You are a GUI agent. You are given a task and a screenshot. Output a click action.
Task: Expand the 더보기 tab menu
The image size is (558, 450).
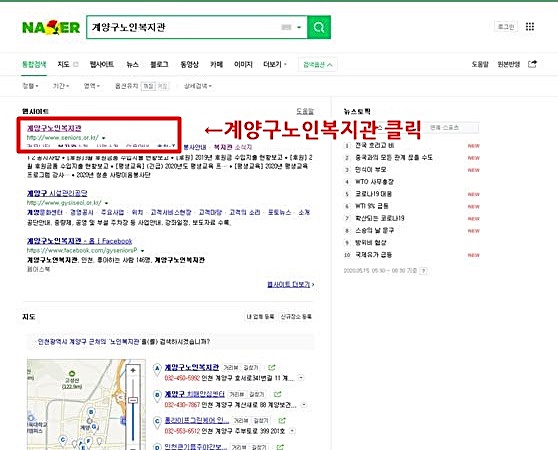pos(275,64)
